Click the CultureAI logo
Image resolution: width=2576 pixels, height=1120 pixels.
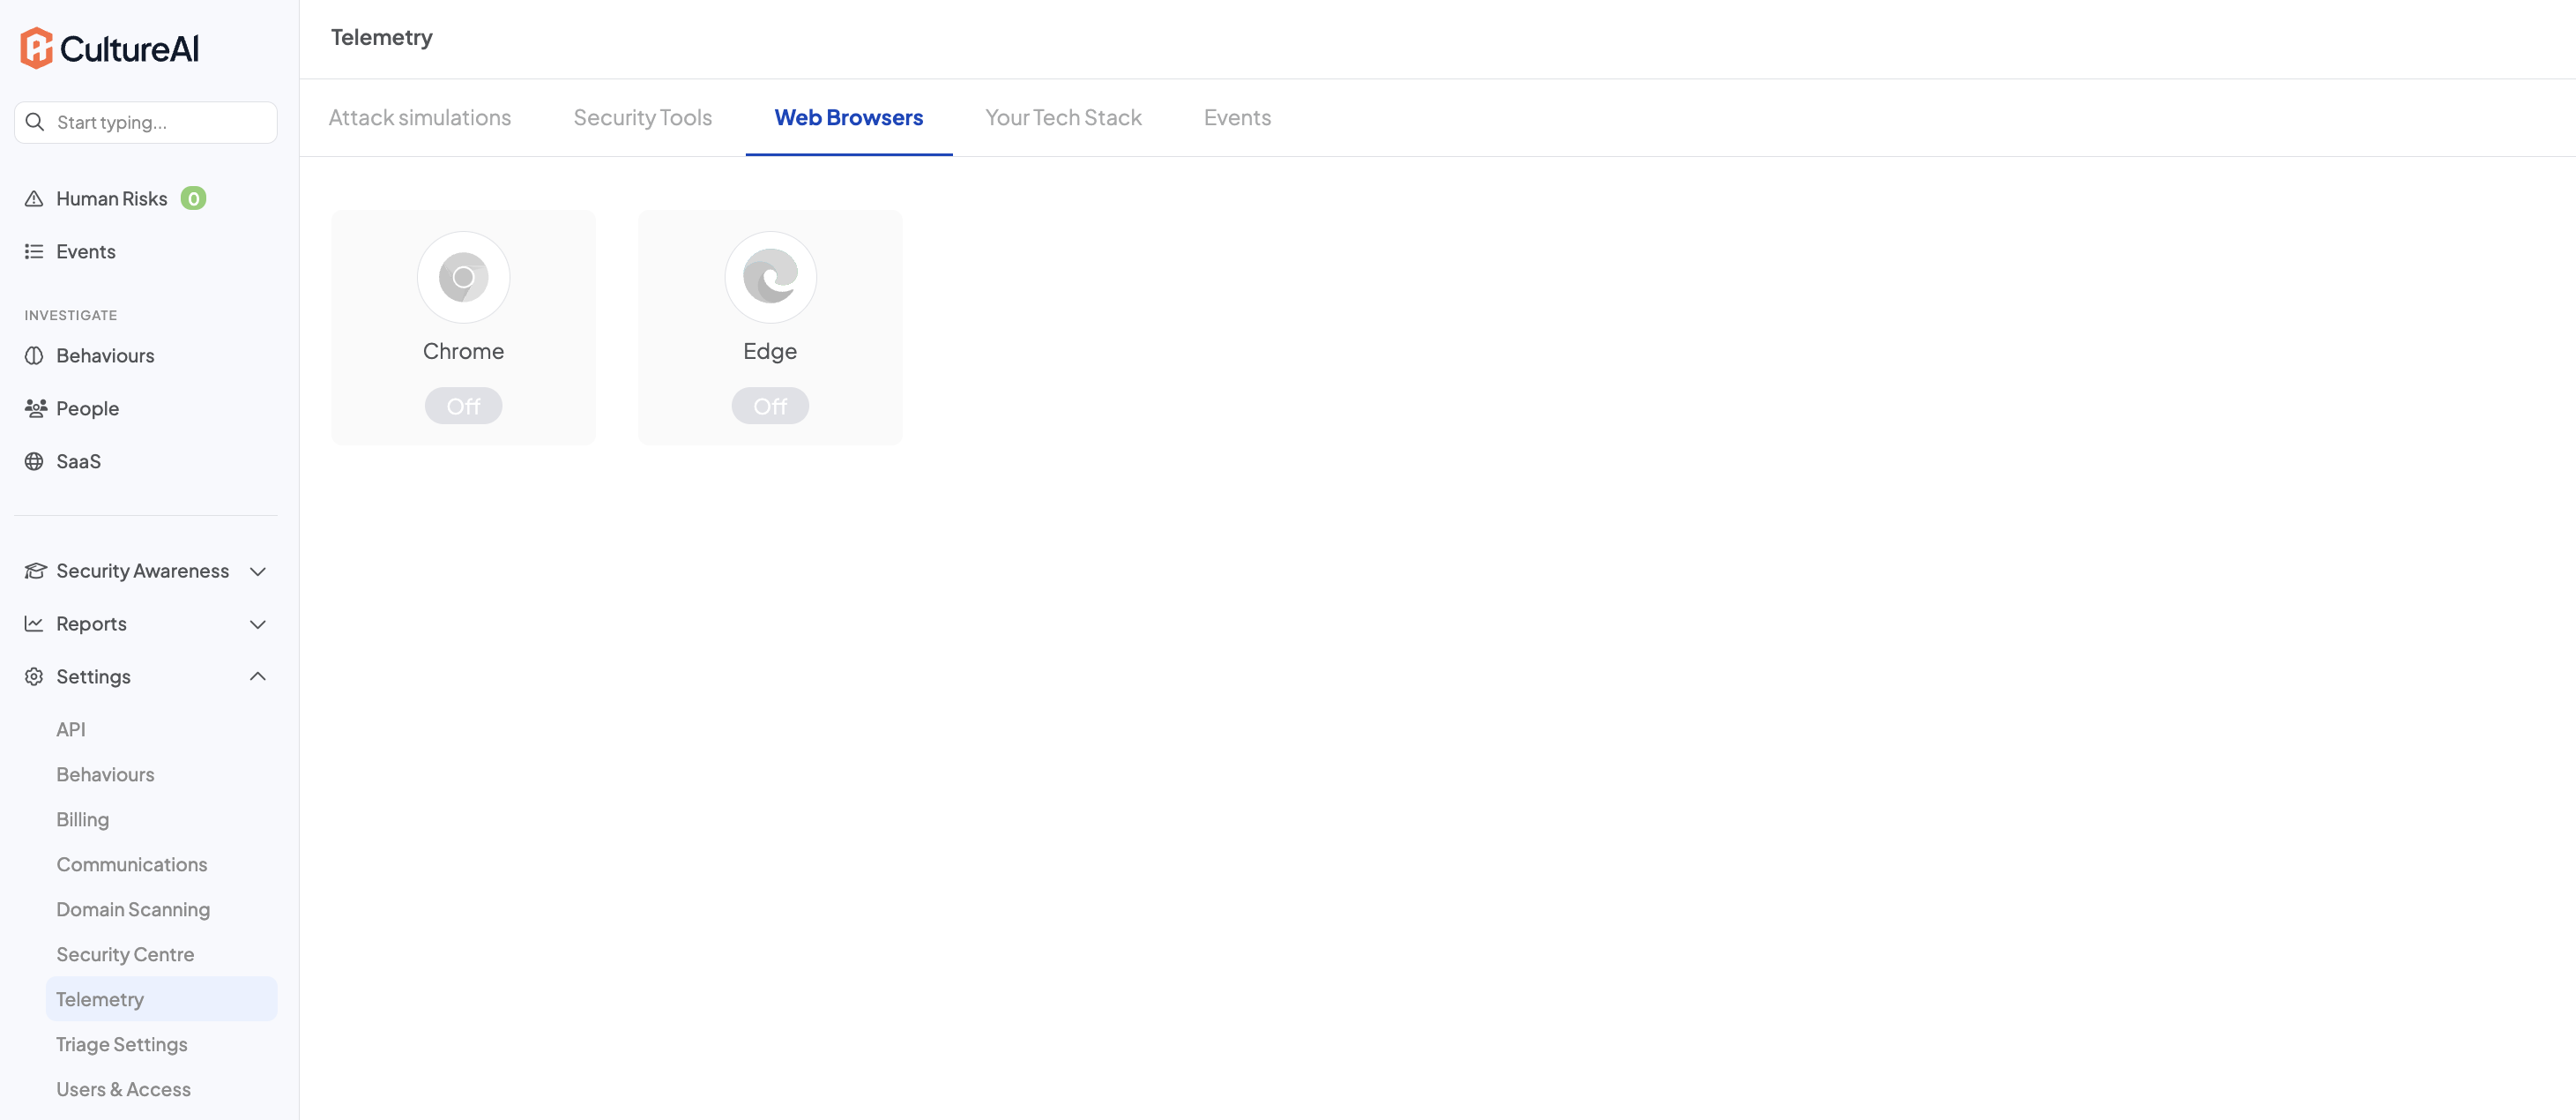pos(110,48)
